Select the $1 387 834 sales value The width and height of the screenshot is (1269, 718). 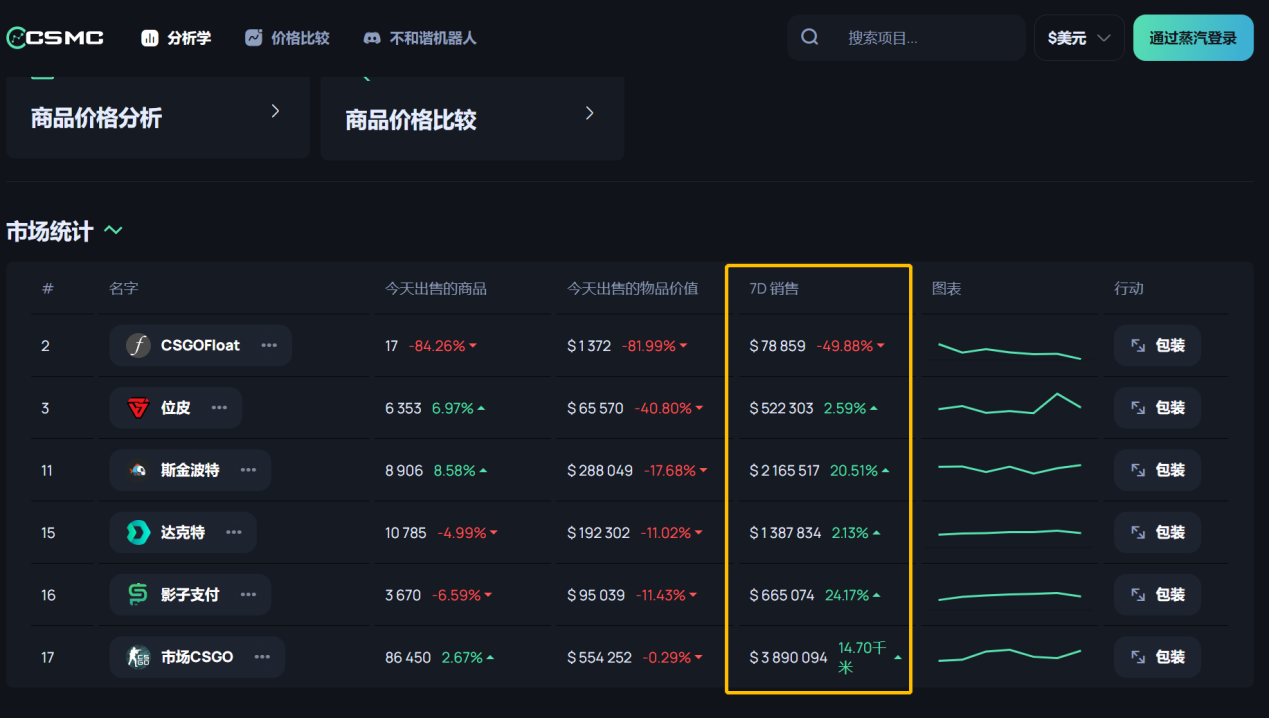pyautogui.click(x=785, y=532)
